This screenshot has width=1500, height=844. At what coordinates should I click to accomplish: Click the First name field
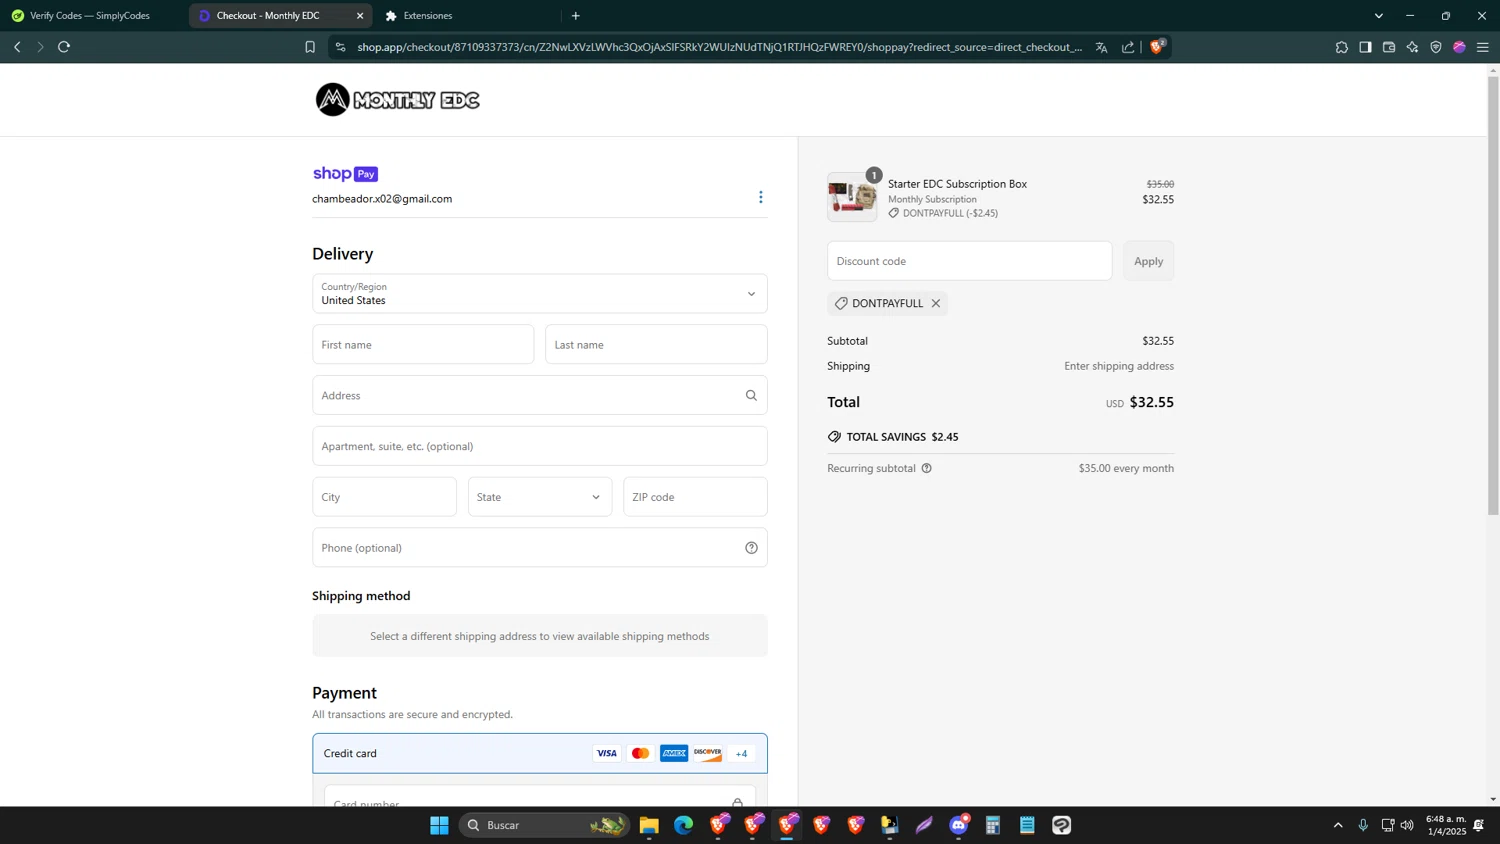point(423,344)
